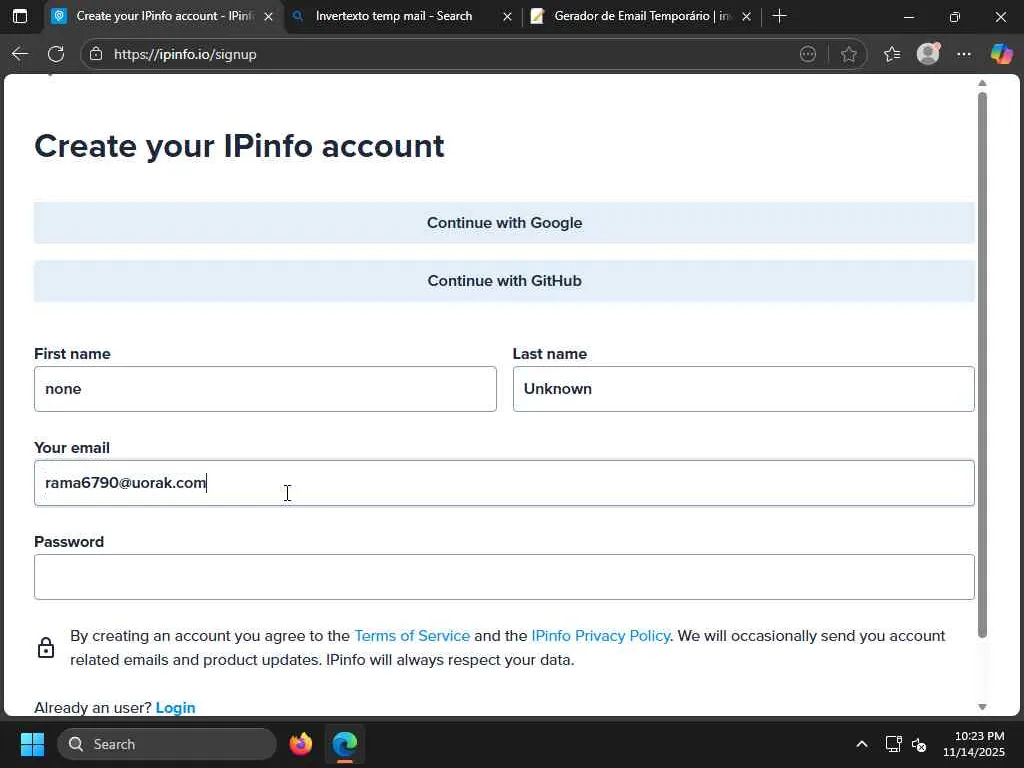Open a new browser tab
This screenshot has height=768, width=1024.
(779, 16)
